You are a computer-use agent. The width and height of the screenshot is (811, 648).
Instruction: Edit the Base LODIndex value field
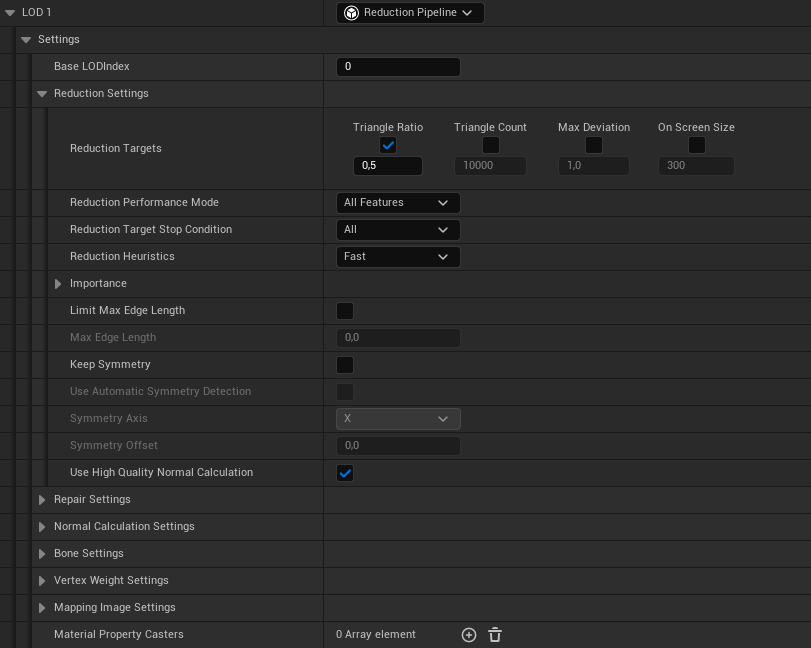398,66
